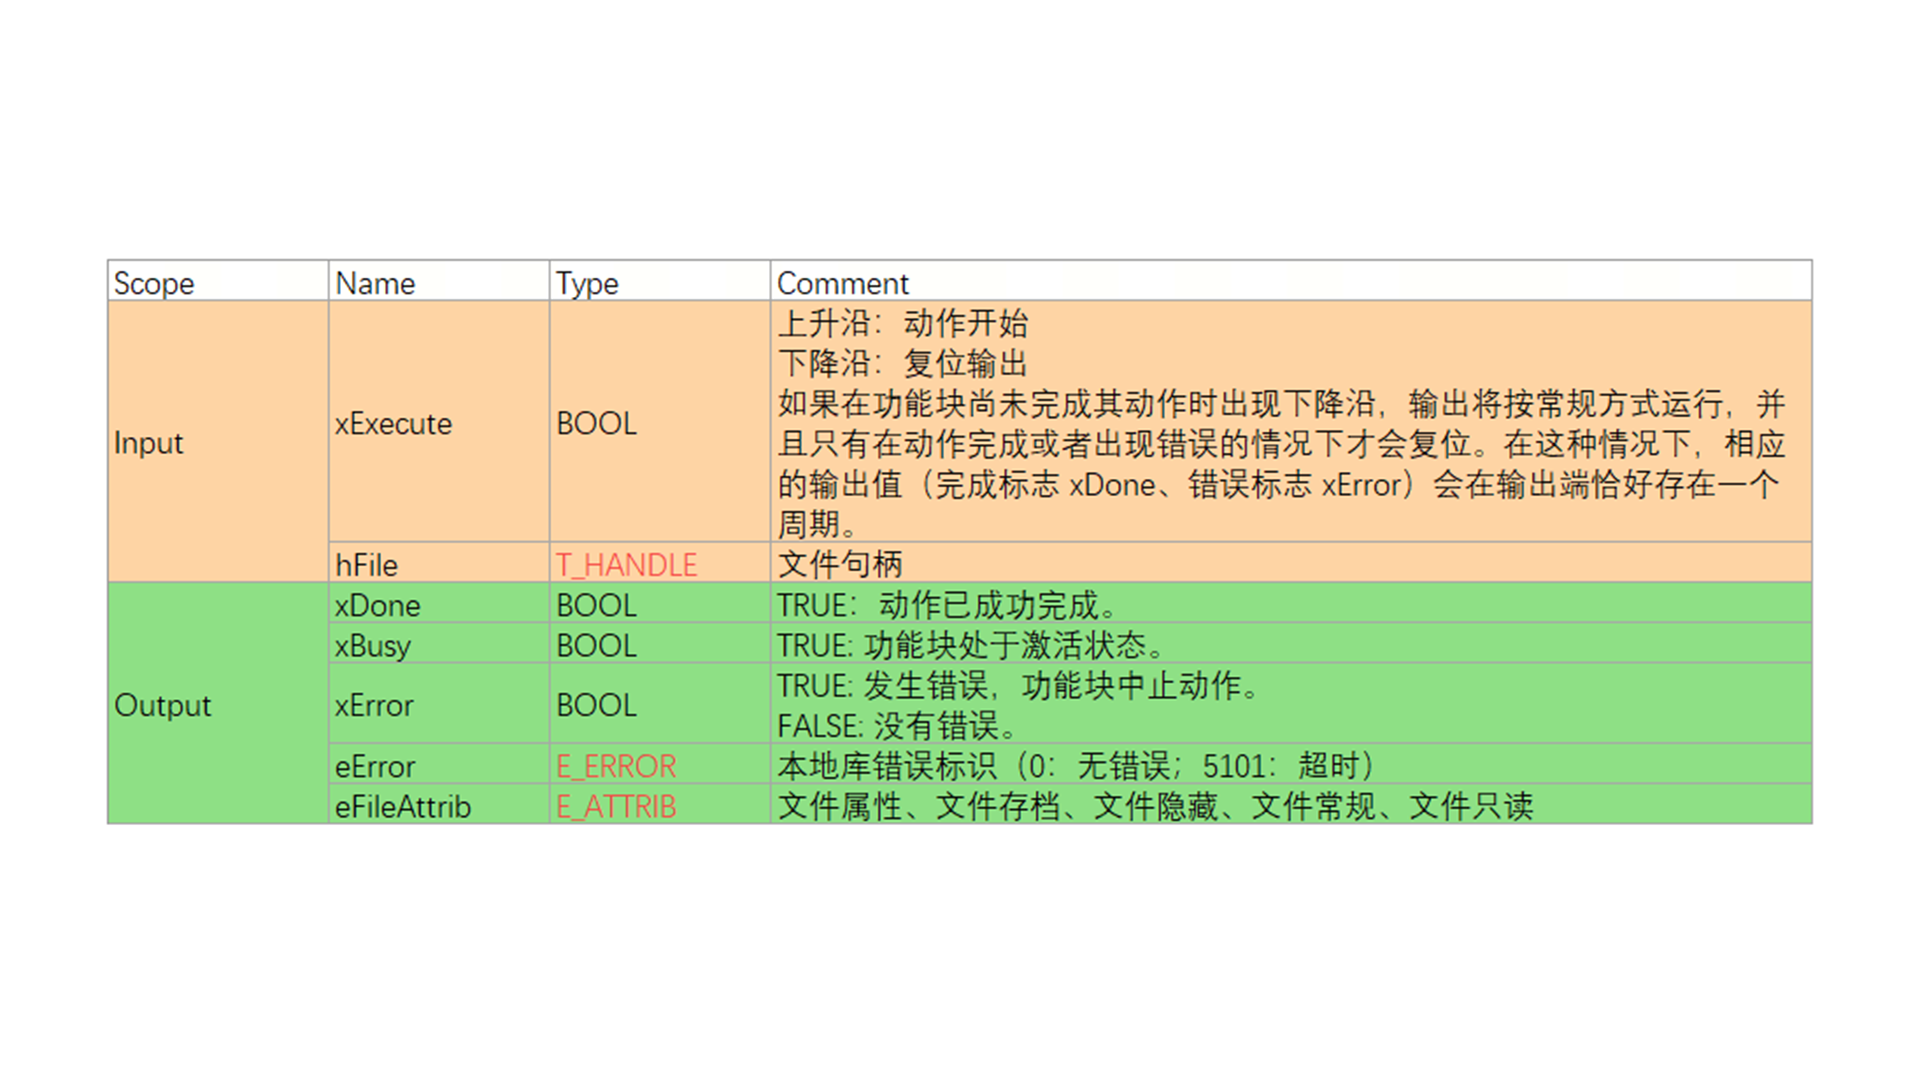
Task: Click the 文件句柄 comment cell
Action: pos(840,565)
